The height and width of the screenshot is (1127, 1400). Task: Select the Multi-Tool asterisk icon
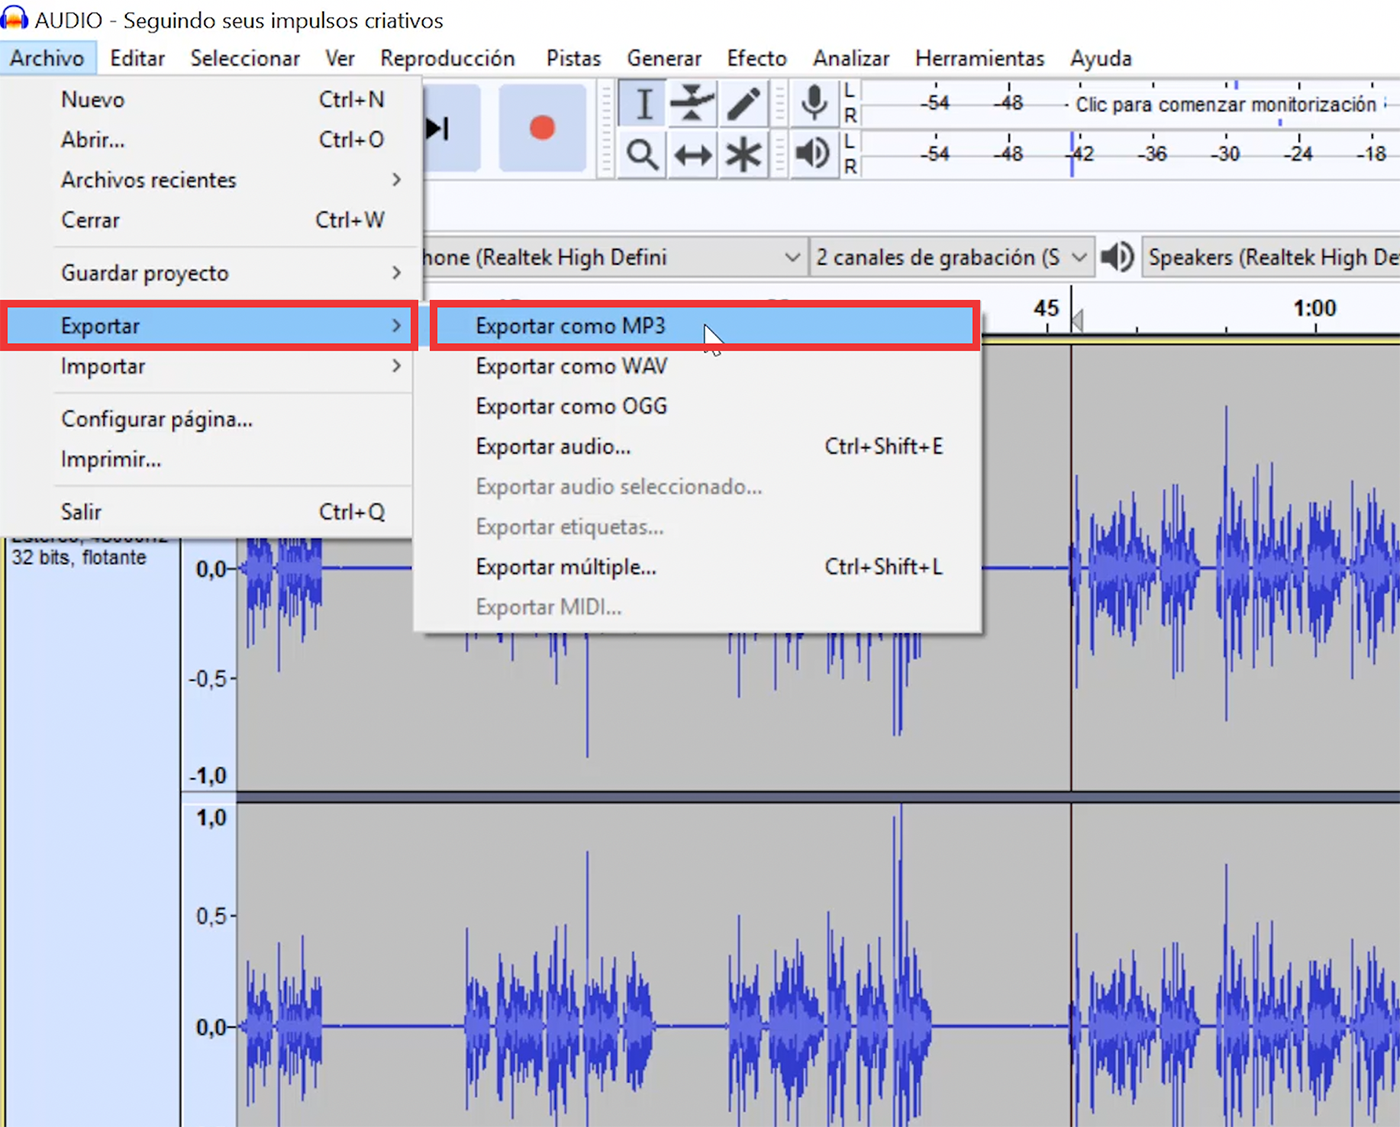(743, 154)
